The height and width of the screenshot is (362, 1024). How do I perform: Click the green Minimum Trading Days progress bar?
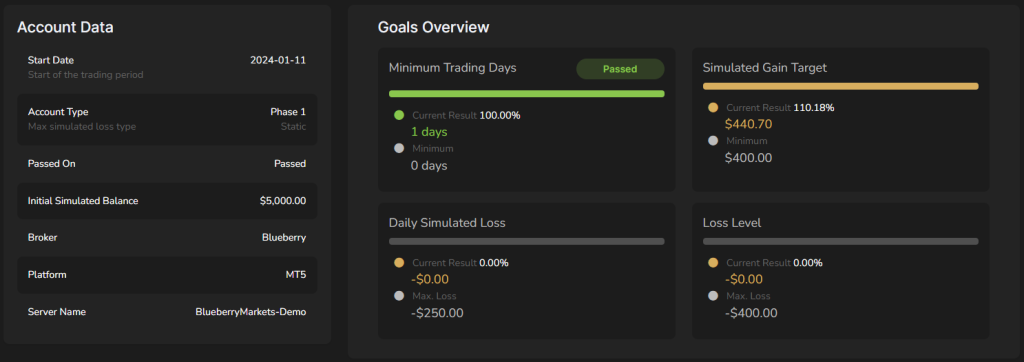(526, 94)
